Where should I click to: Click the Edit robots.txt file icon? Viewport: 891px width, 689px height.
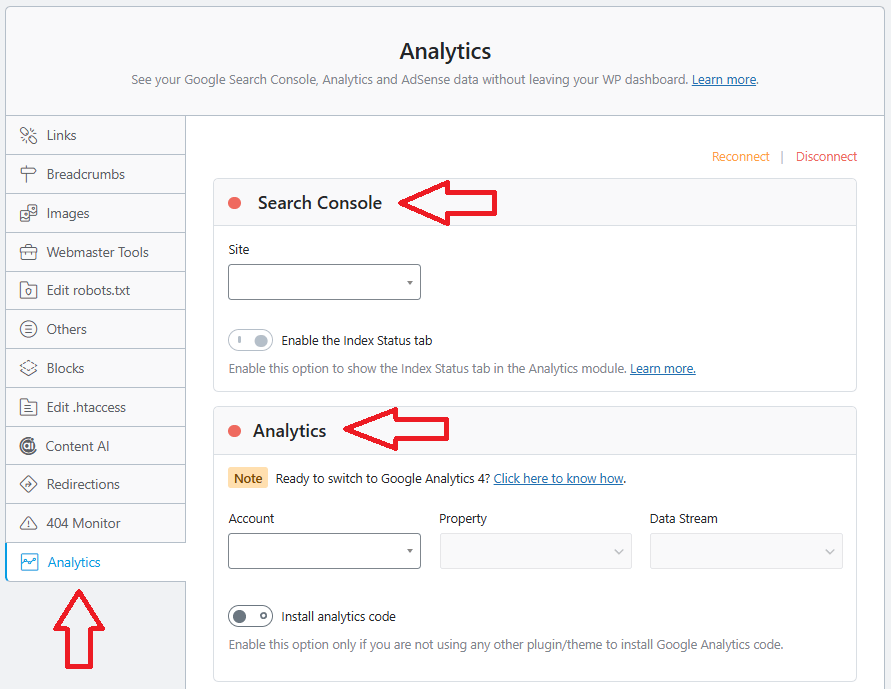[x=28, y=291]
